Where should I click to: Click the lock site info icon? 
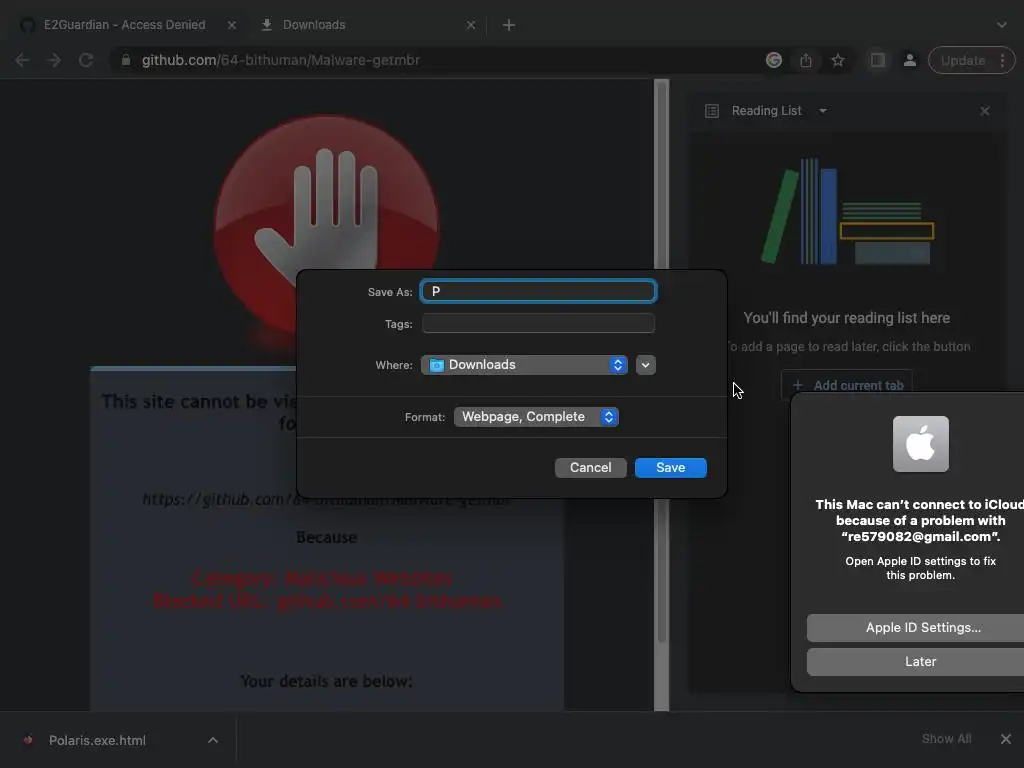(x=126, y=60)
